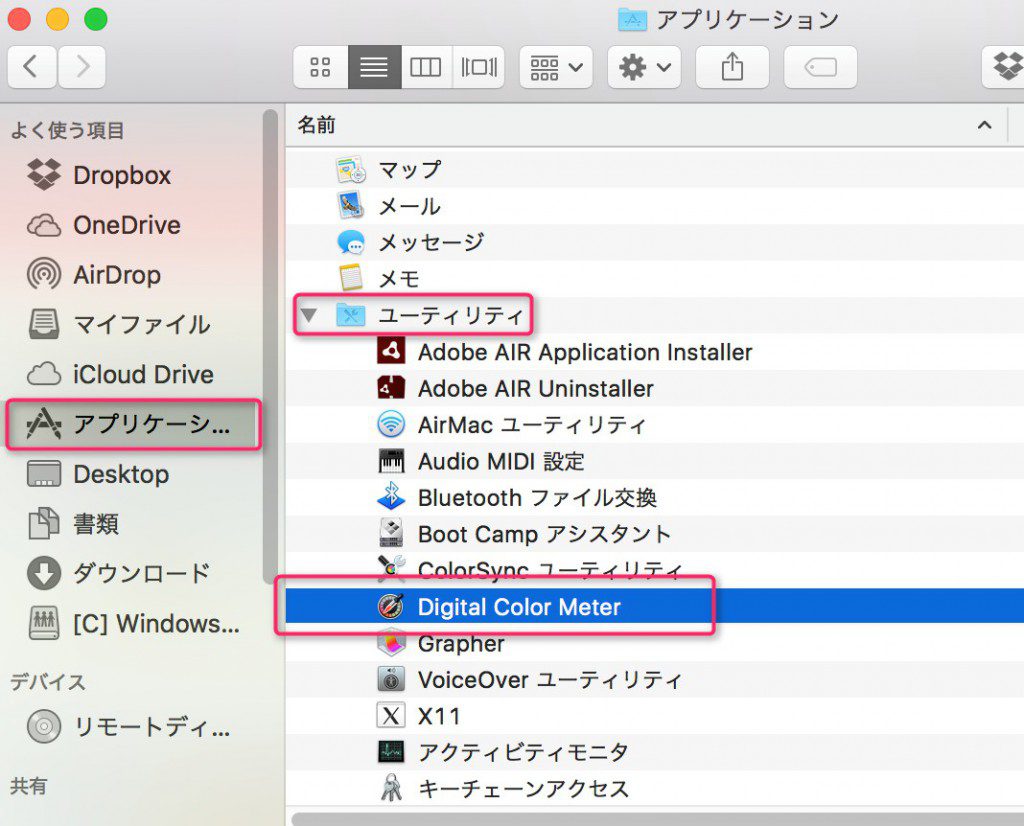Select the Adobe AIR Uninstaller icon
This screenshot has width=1024, height=826.
(x=391, y=388)
